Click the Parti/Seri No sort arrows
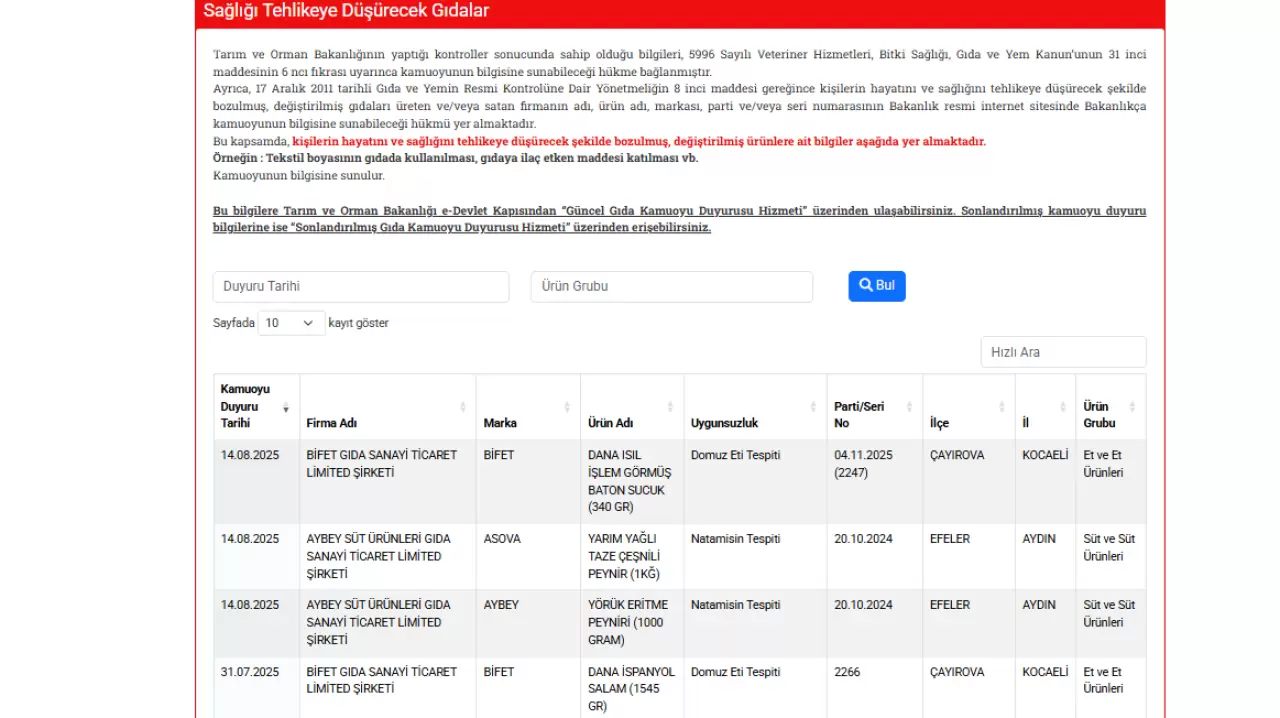This screenshot has width=1280, height=718. (909, 407)
